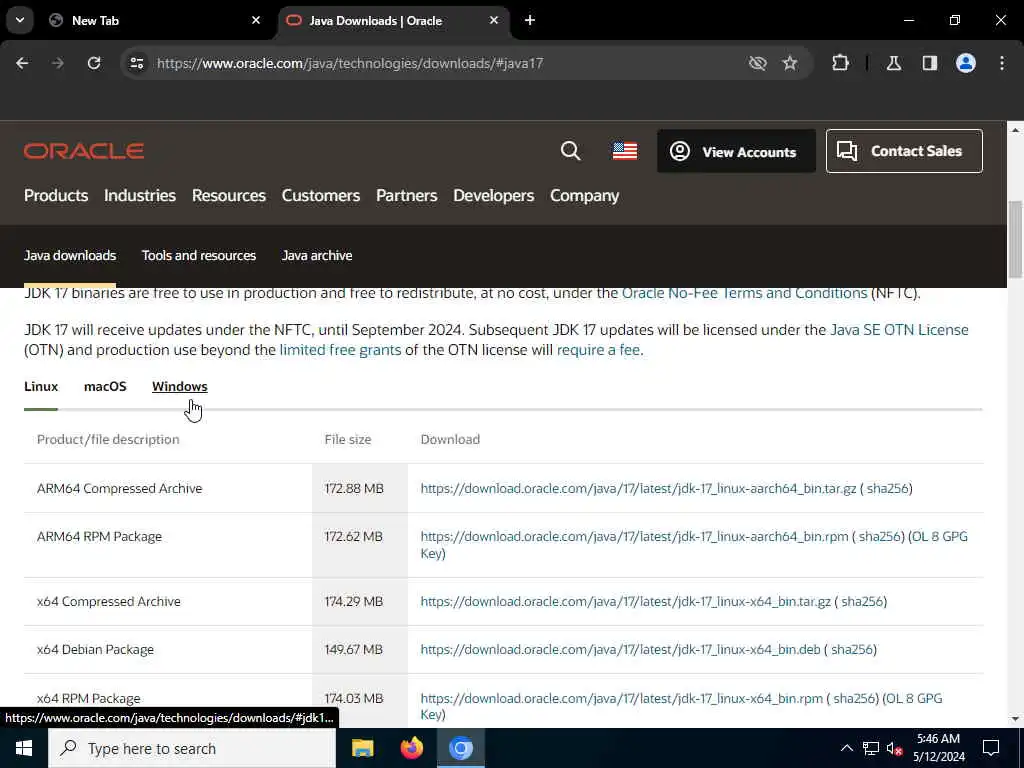Click the address bar URL field
The image size is (1024, 768).
[x=350, y=63]
